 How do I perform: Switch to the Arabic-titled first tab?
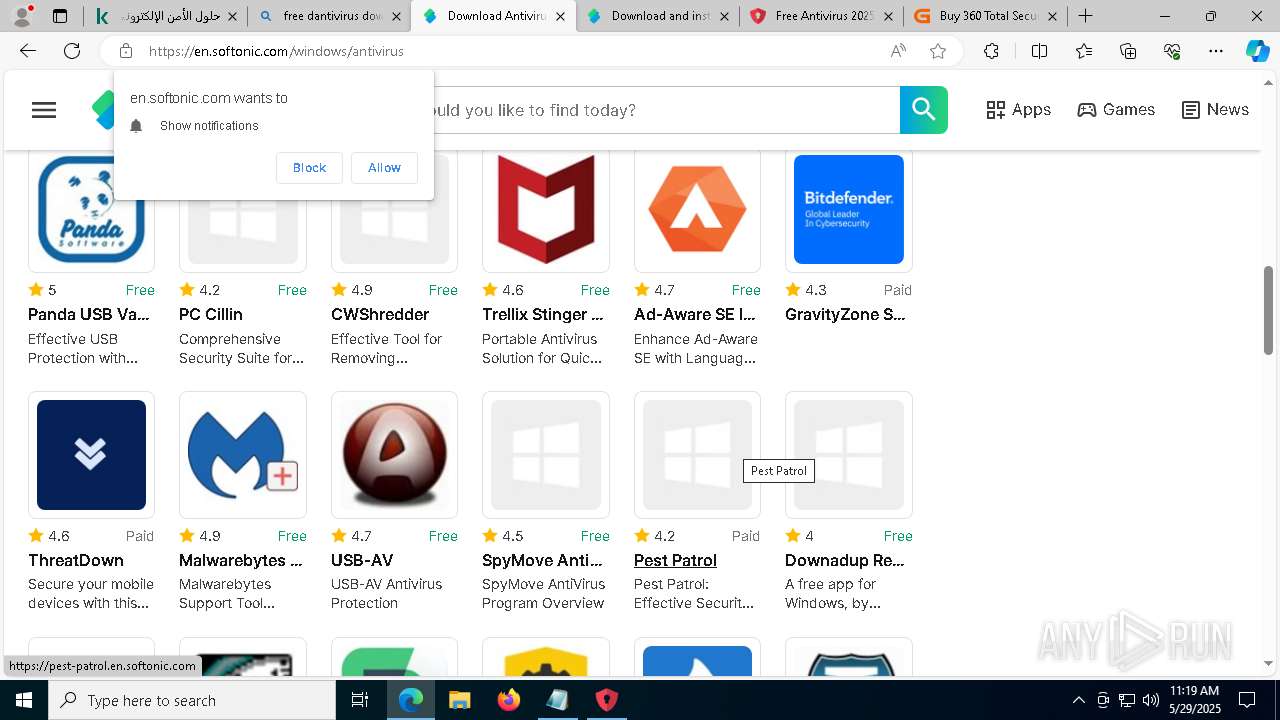[x=165, y=16]
